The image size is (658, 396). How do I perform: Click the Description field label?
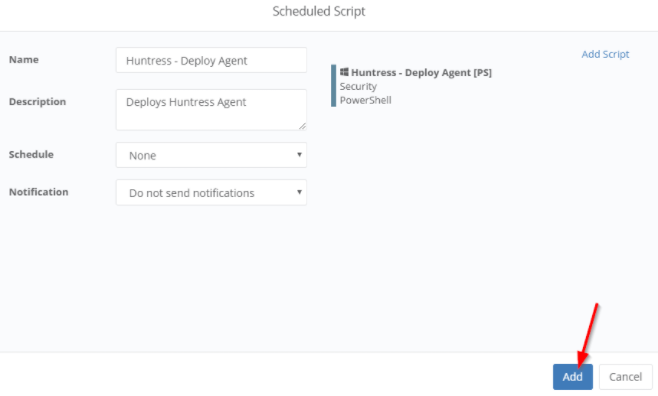pos(37,102)
